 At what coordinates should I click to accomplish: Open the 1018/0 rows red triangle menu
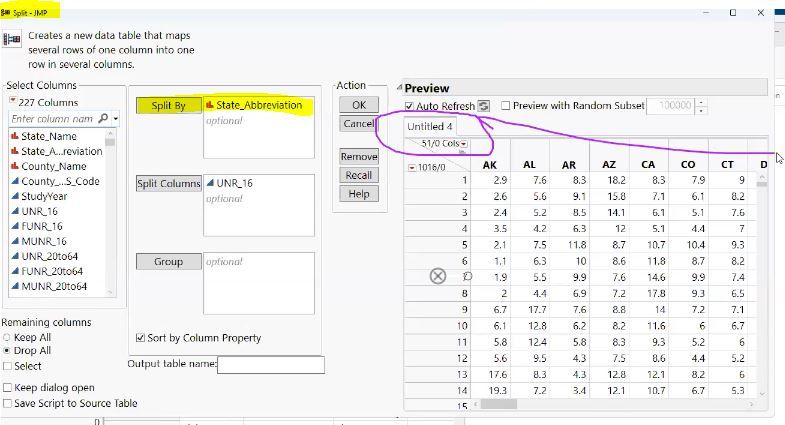pos(413,167)
